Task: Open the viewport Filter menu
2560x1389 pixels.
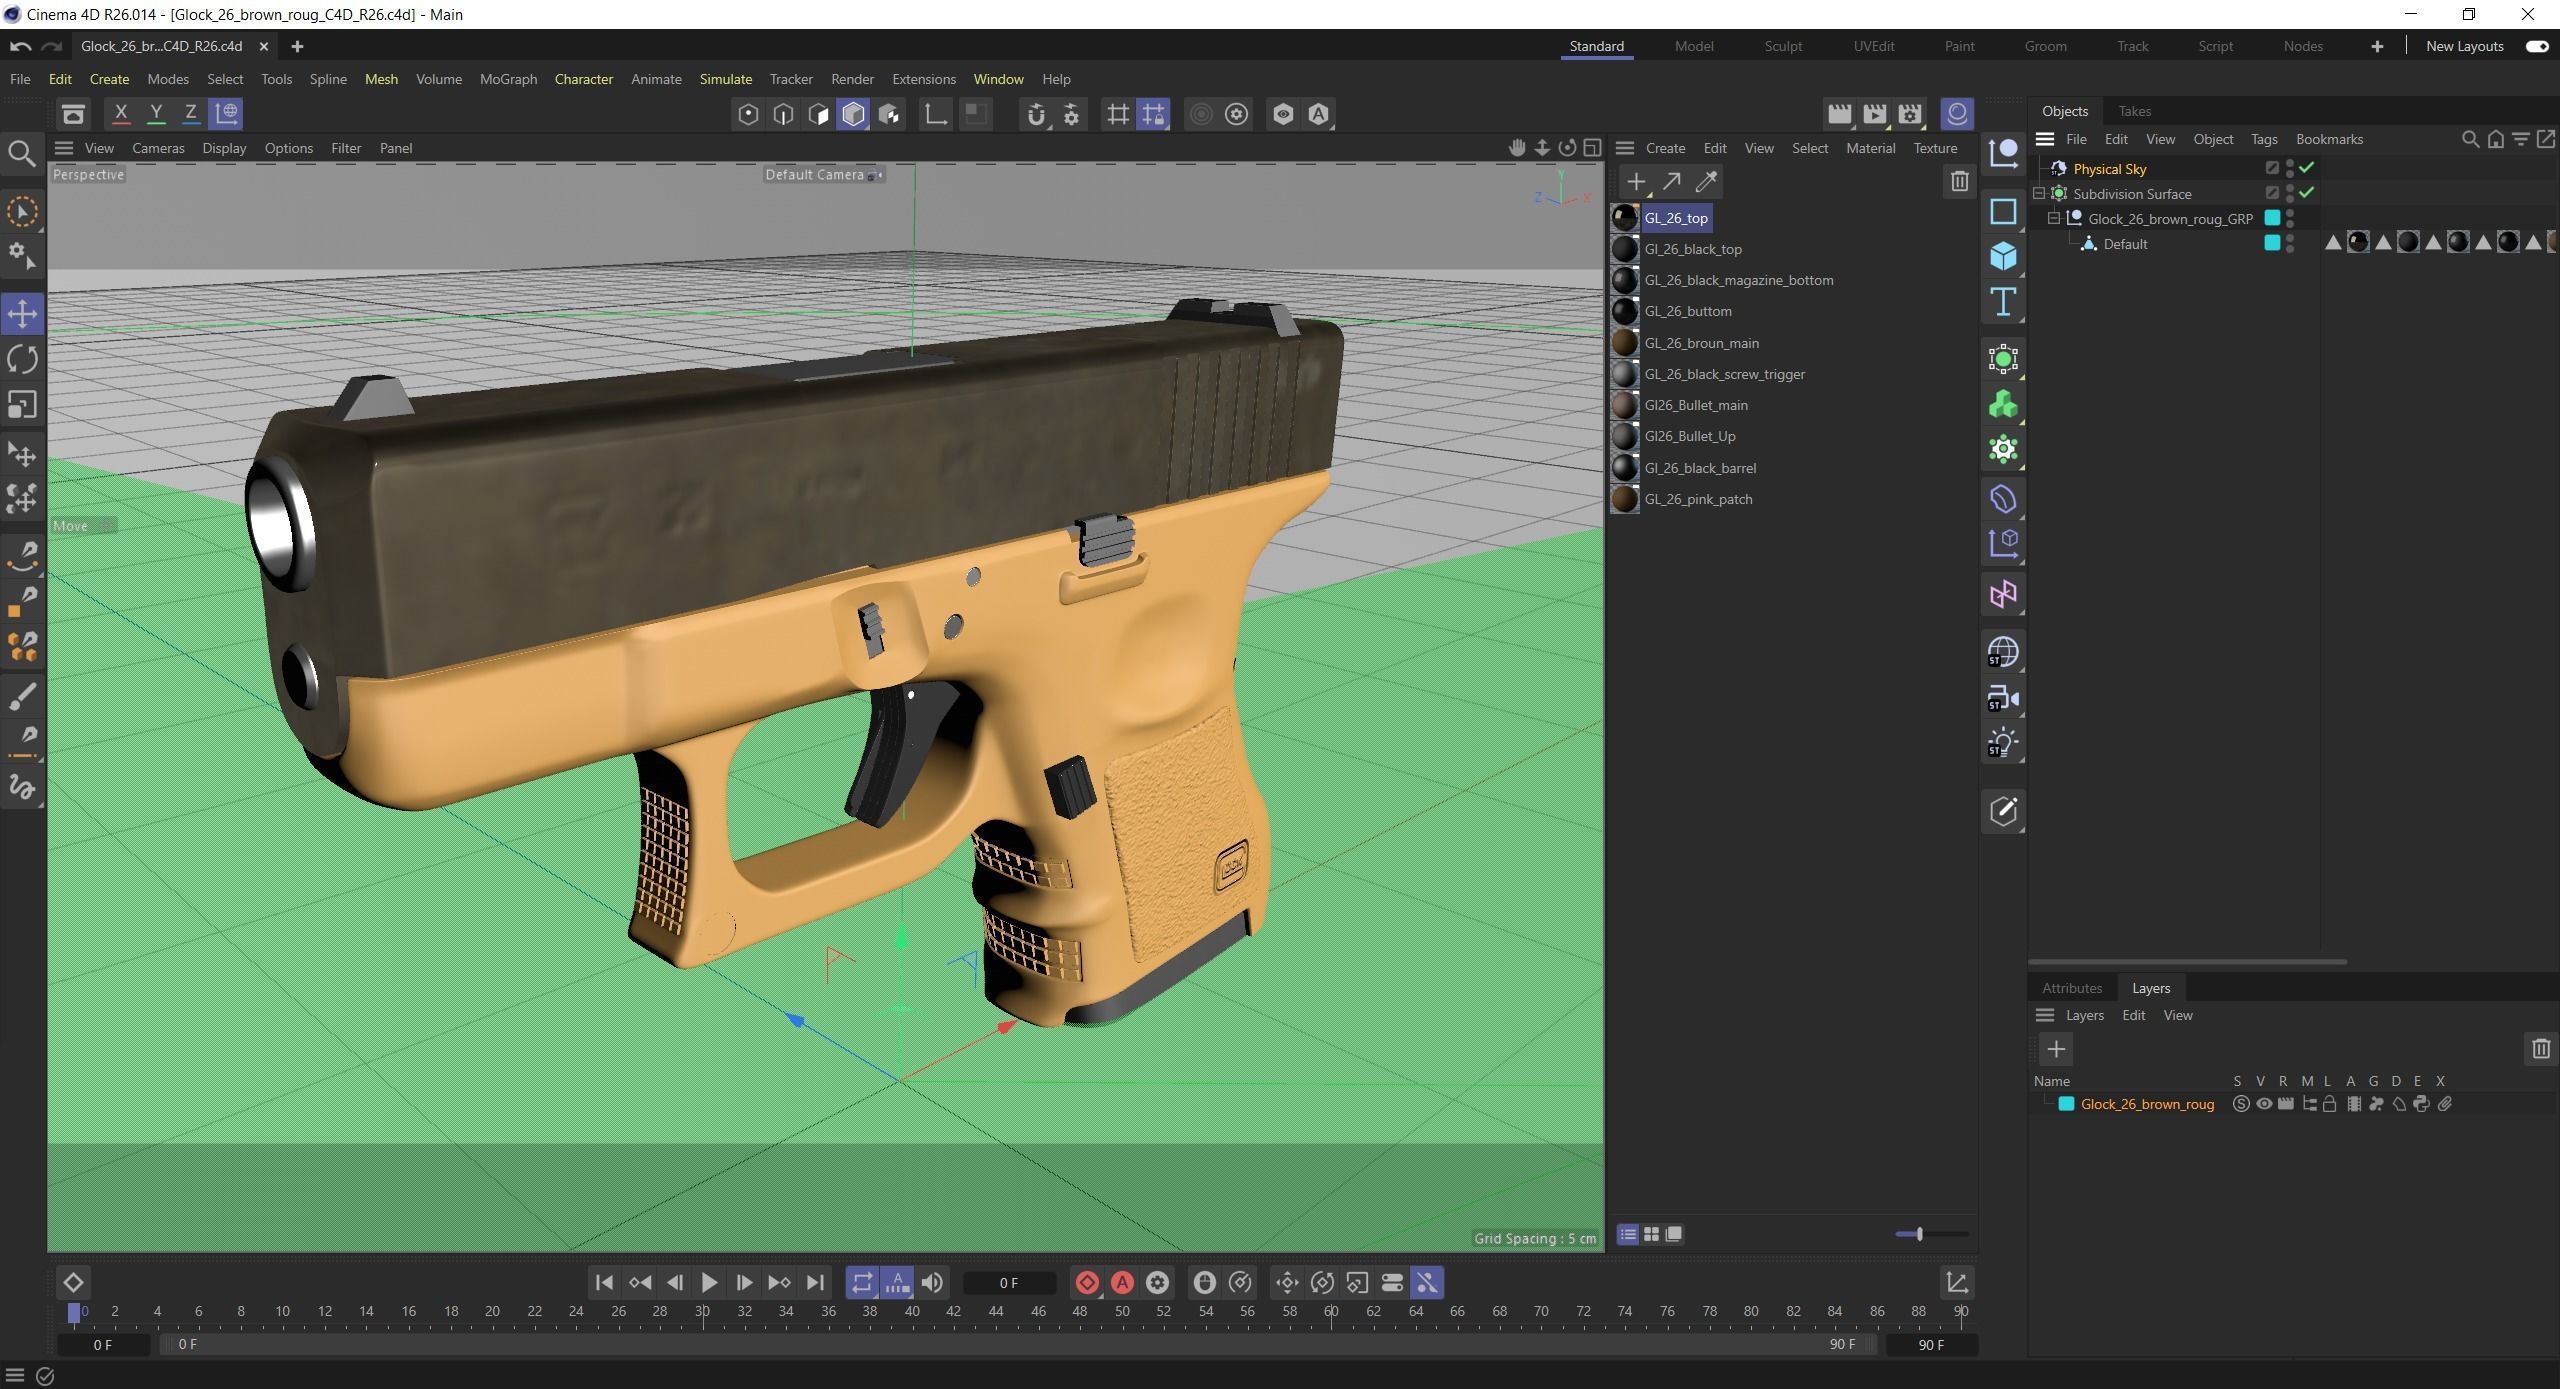Action: 346,148
